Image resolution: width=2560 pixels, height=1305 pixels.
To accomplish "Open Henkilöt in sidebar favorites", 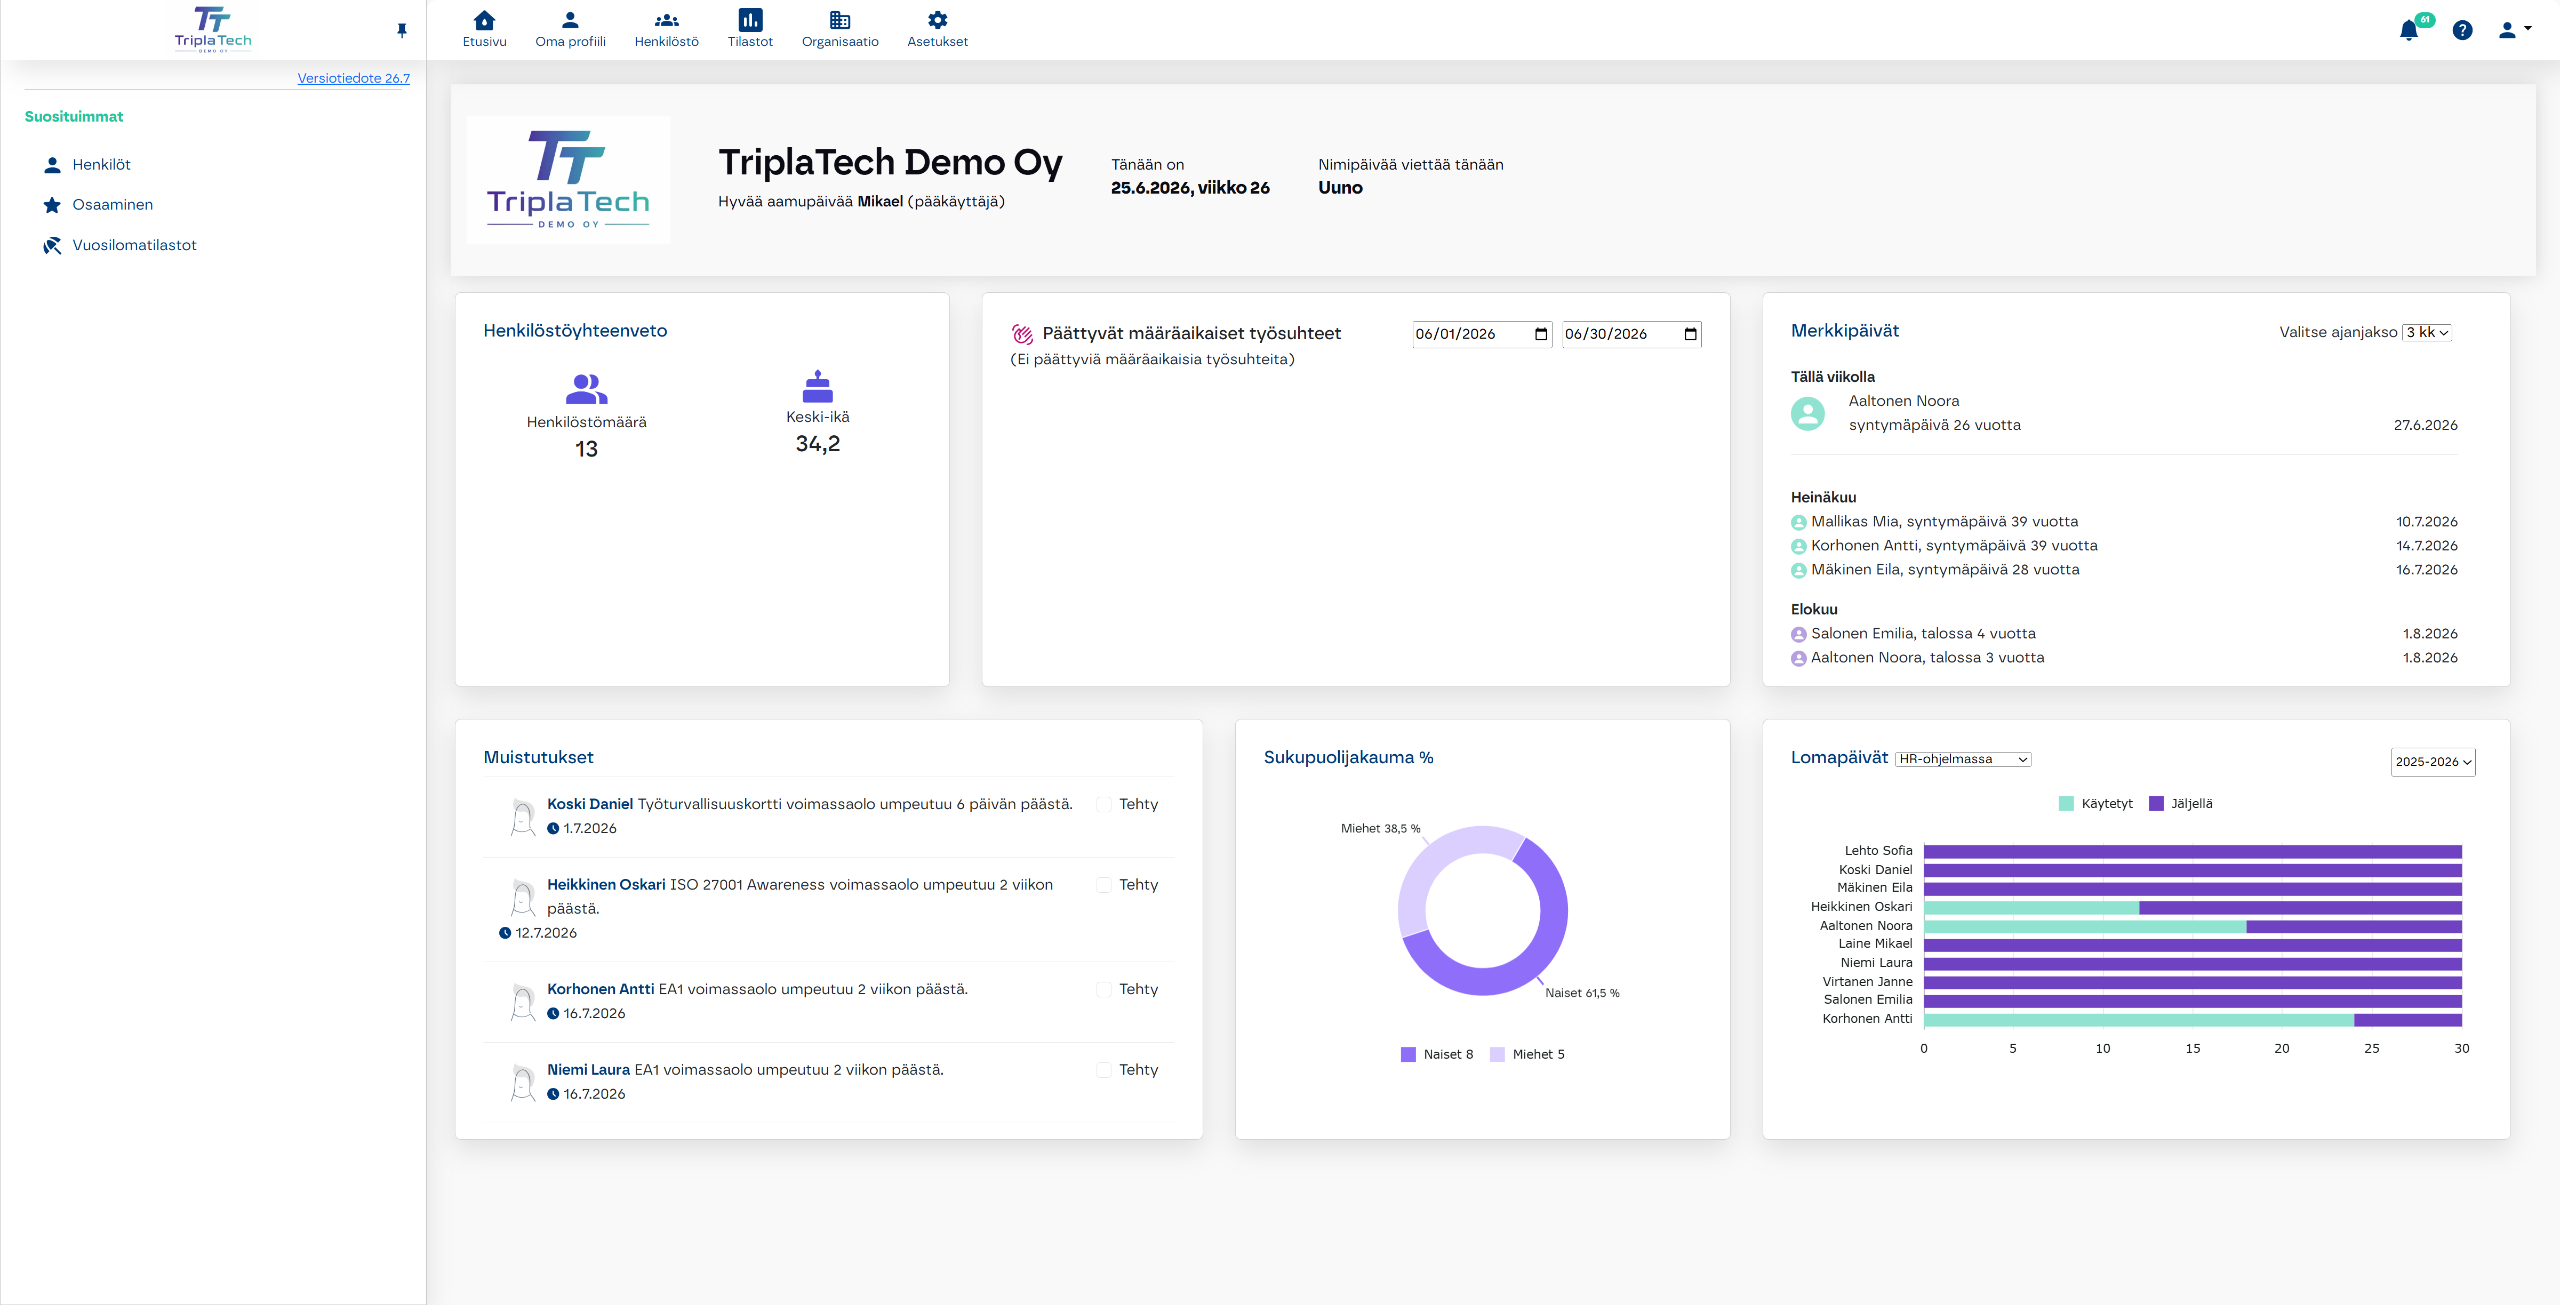I will click(x=102, y=165).
